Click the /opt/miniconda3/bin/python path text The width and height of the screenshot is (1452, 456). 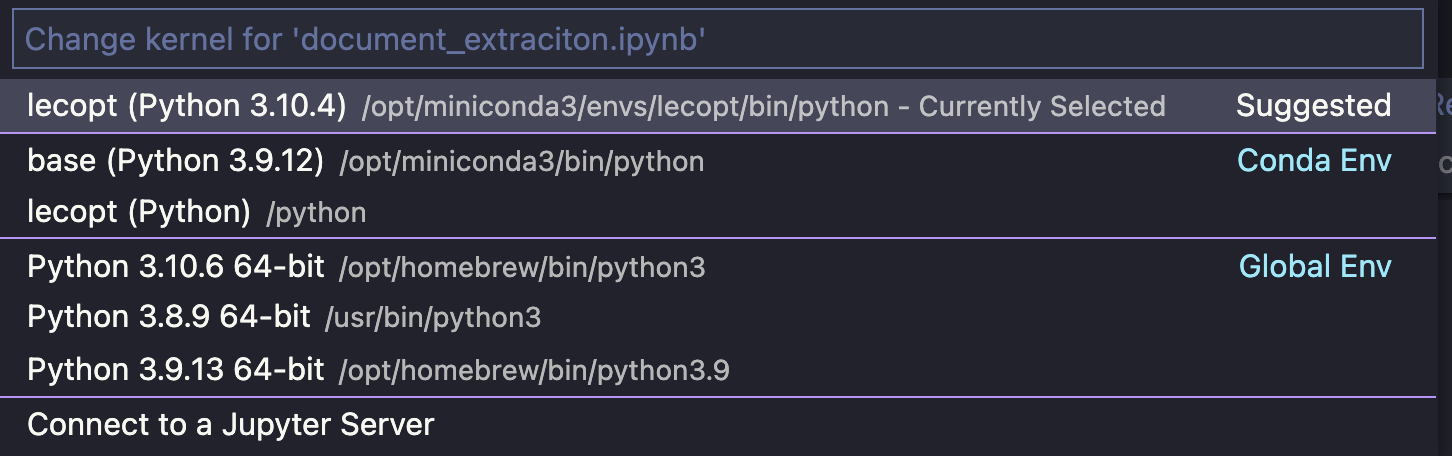pyautogui.click(x=522, y=161)
